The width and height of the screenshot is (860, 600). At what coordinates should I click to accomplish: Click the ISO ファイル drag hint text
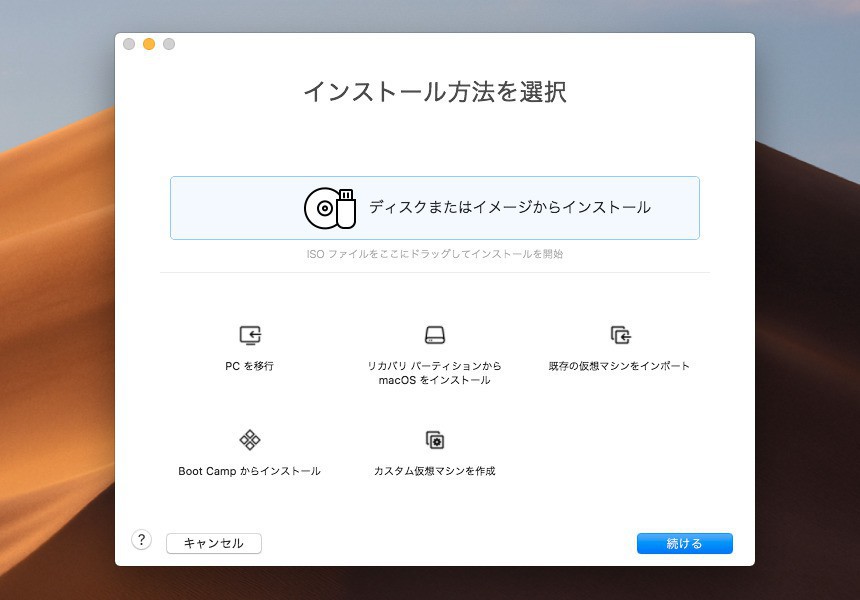coord(435,254)
